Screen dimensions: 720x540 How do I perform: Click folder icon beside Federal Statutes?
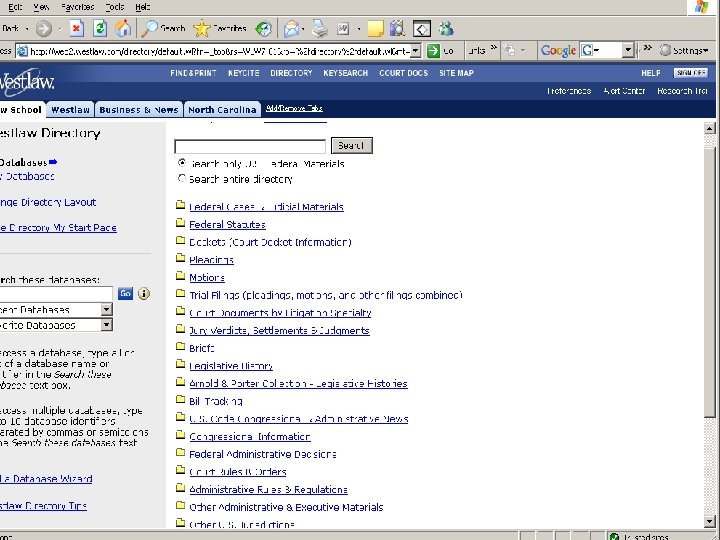click(x=180, y=223)
